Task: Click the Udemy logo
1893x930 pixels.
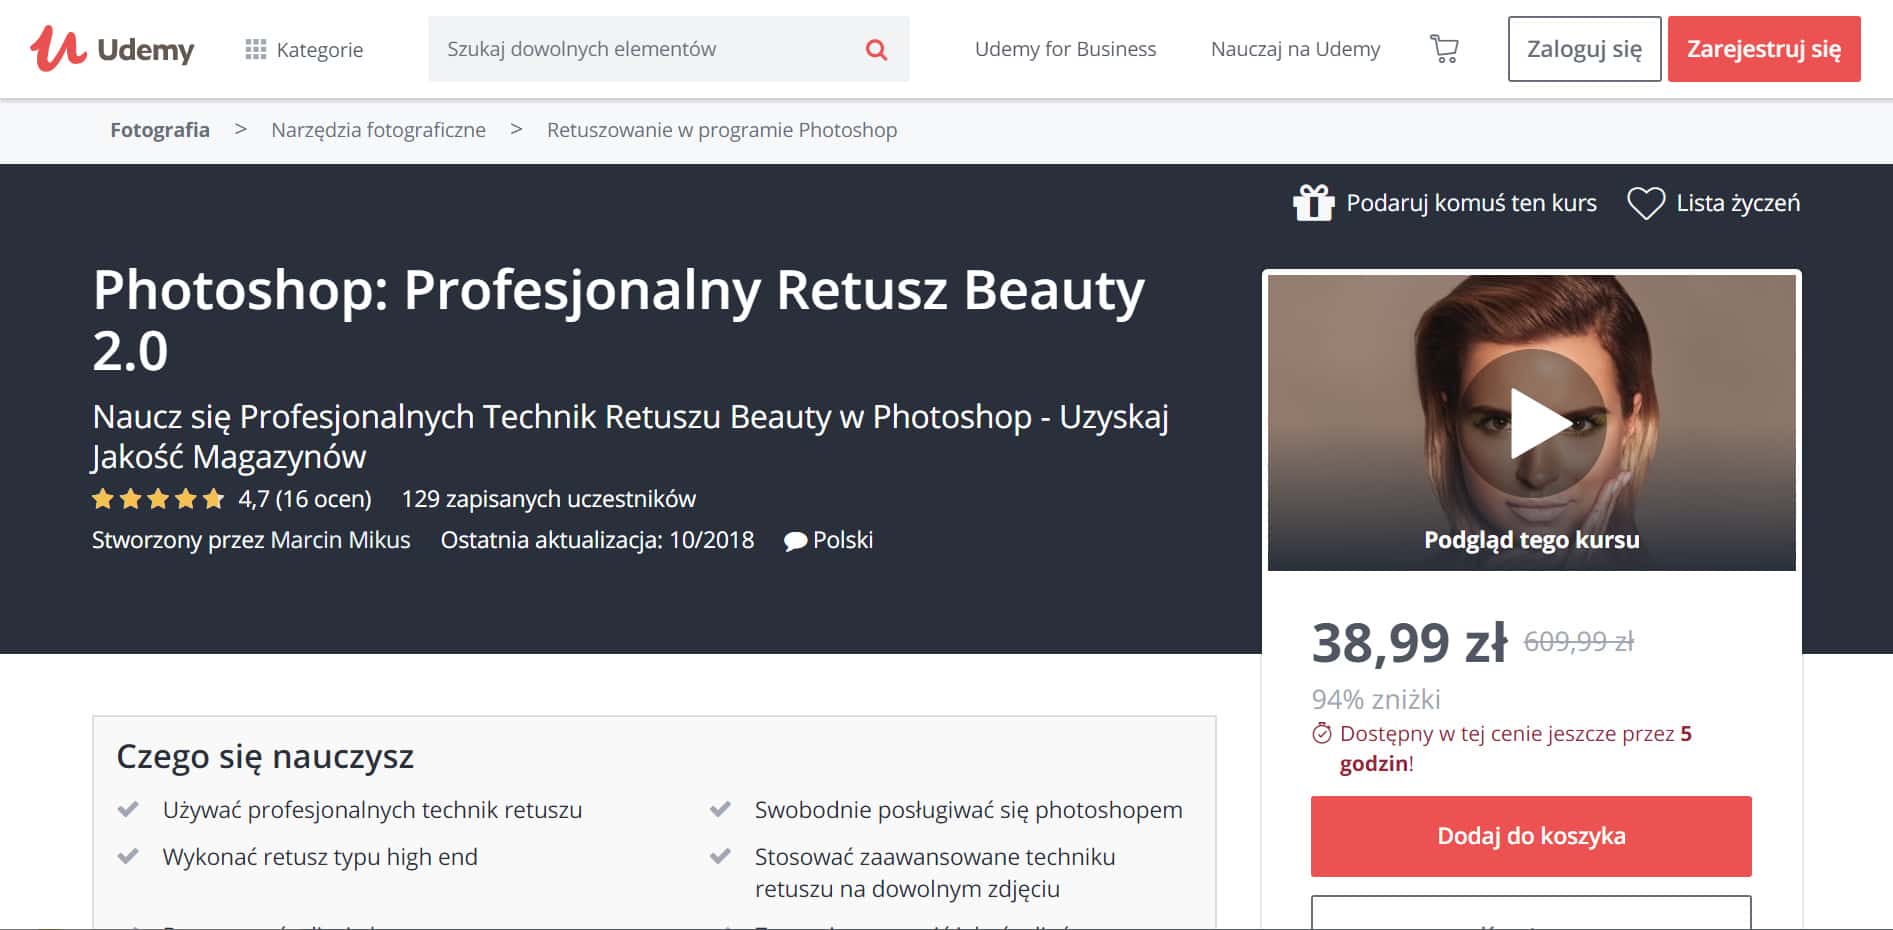Action: 112,48
